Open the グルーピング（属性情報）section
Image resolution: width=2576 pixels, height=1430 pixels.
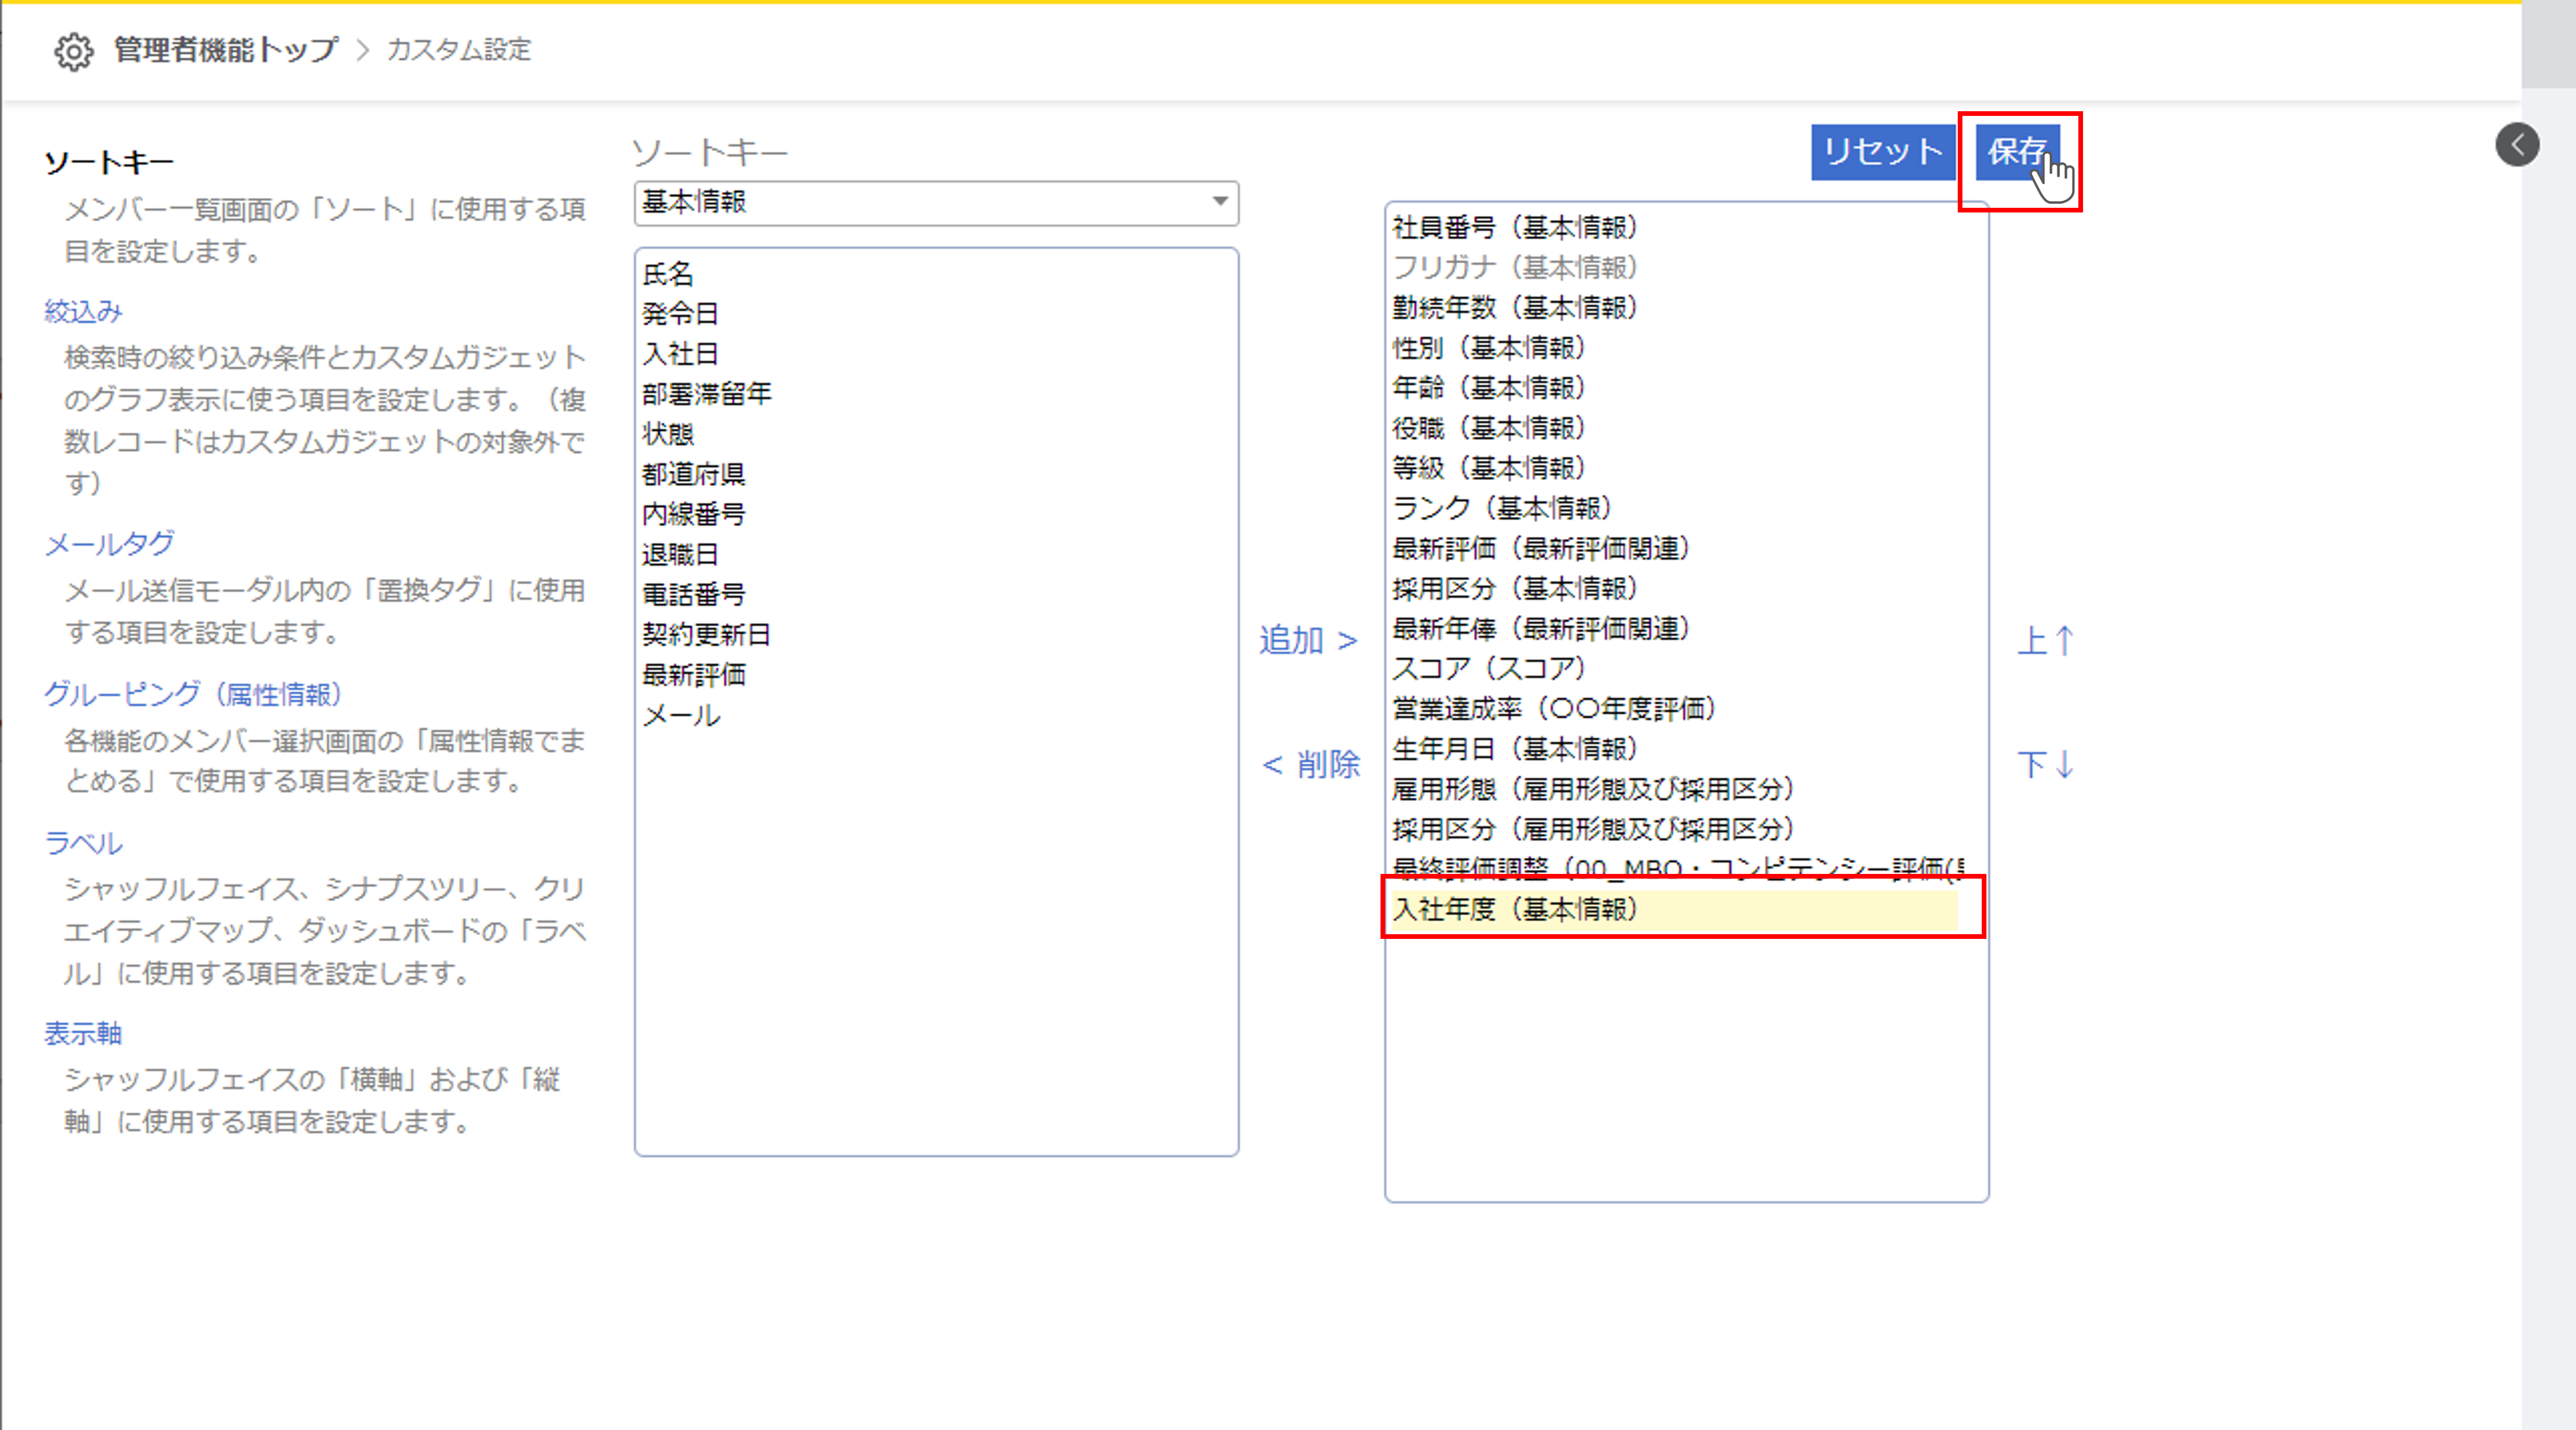point(193,694)
